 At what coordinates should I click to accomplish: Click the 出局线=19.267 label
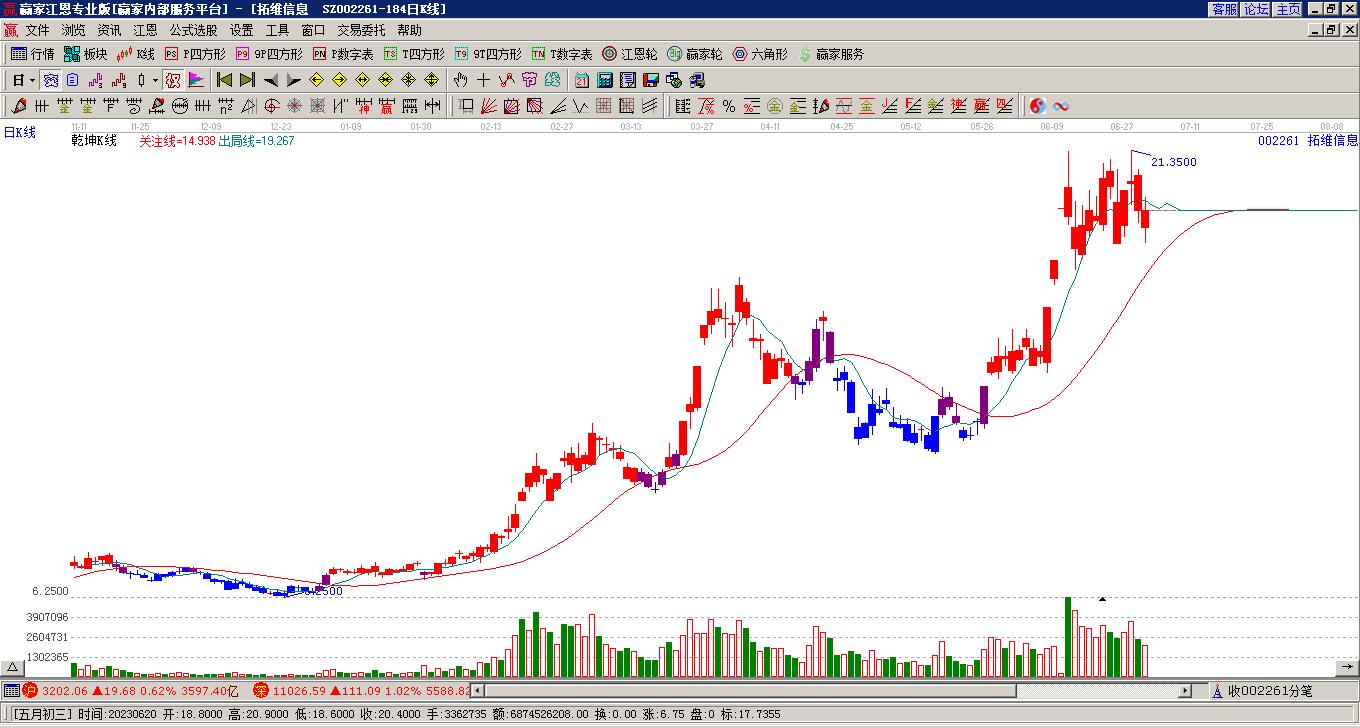click(x=256, y=141)
